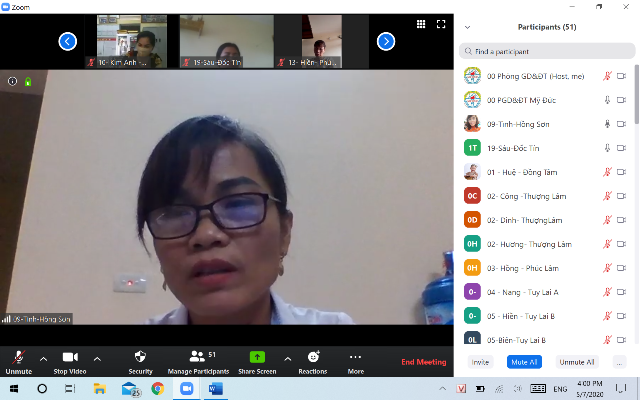
Task: Open audio options arrow beside Unmute
Action: tap(43, 359)
